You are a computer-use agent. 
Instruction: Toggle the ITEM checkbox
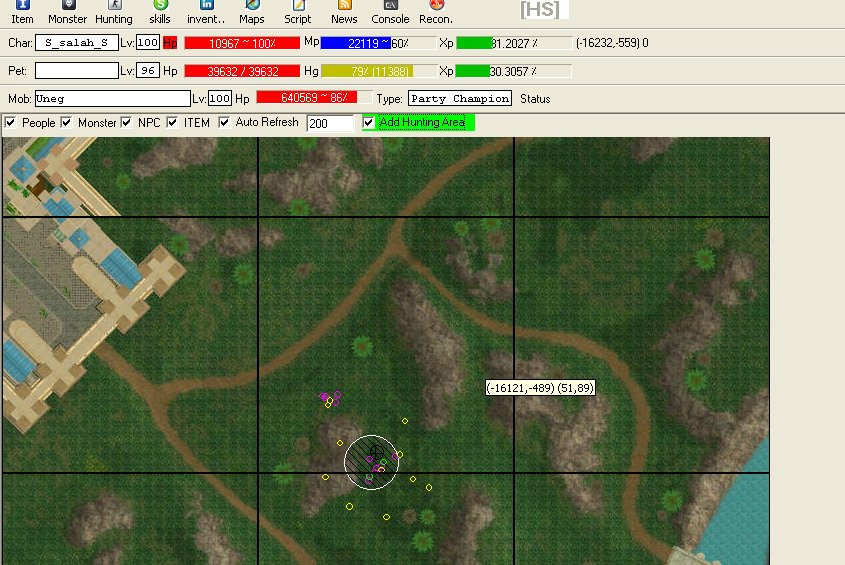[172, 122]
